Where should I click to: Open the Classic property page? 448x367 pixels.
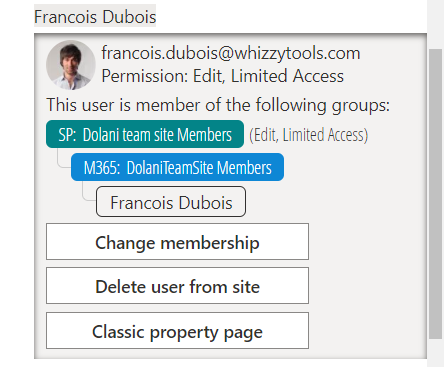pos(177,331)
